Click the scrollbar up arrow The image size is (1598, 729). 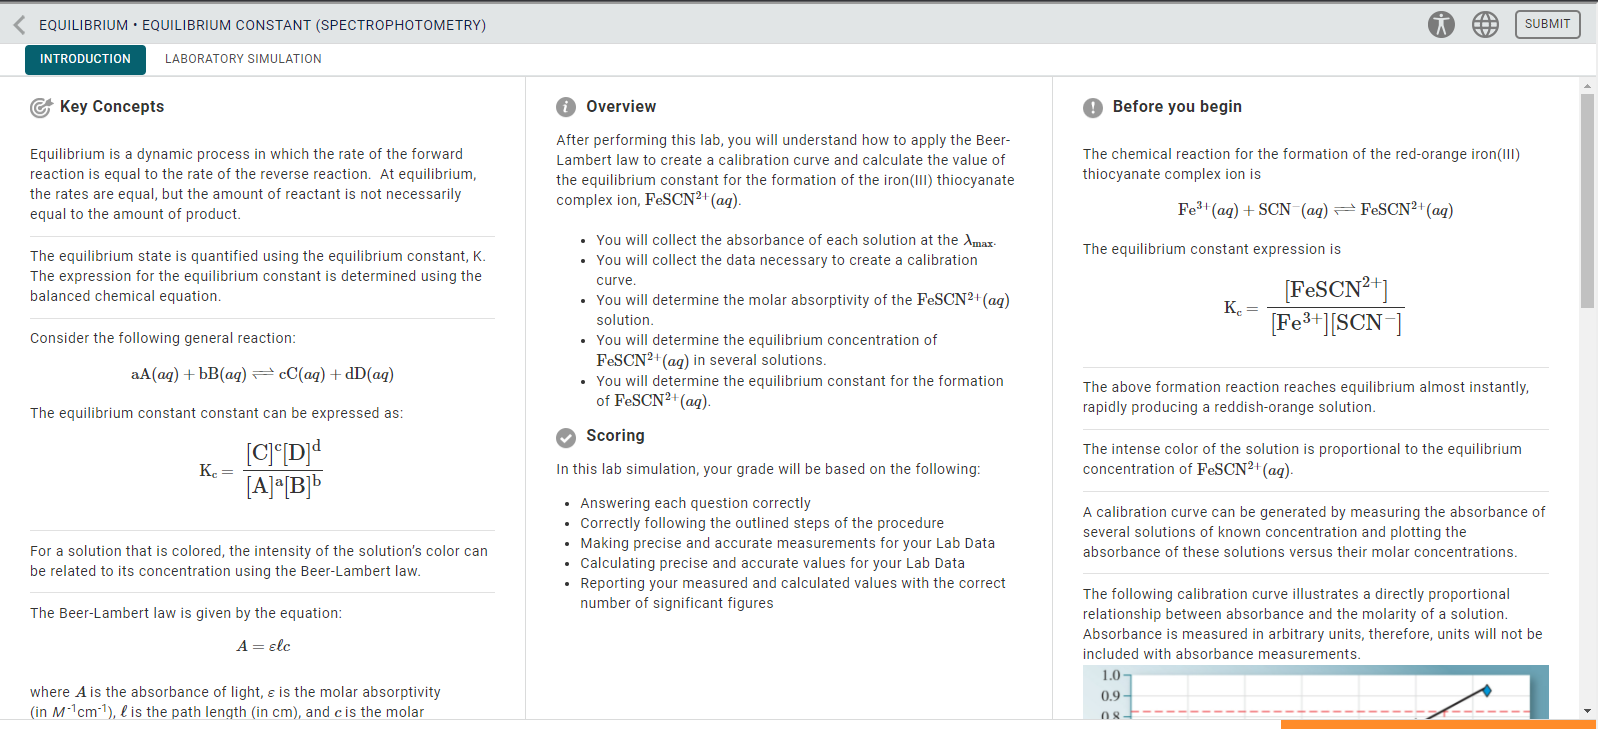coord(1587,86)
